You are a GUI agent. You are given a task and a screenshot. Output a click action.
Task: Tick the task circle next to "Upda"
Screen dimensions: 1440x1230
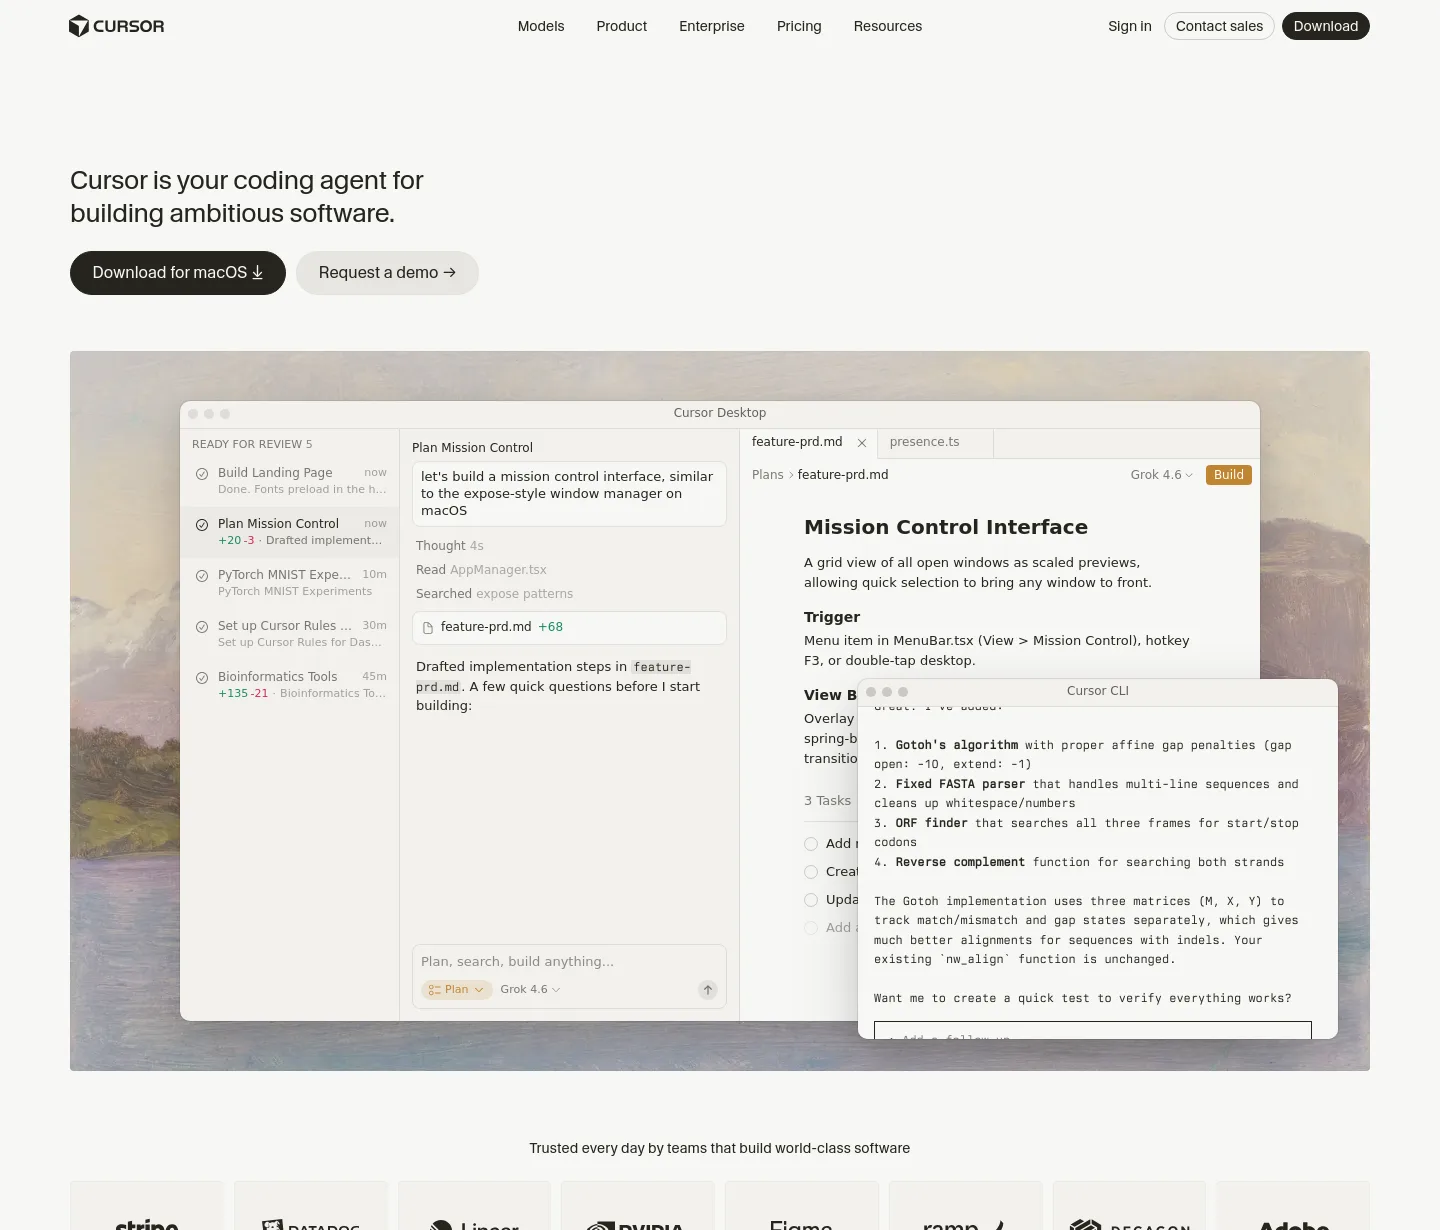pyautogui.click(x=811, y=900)
